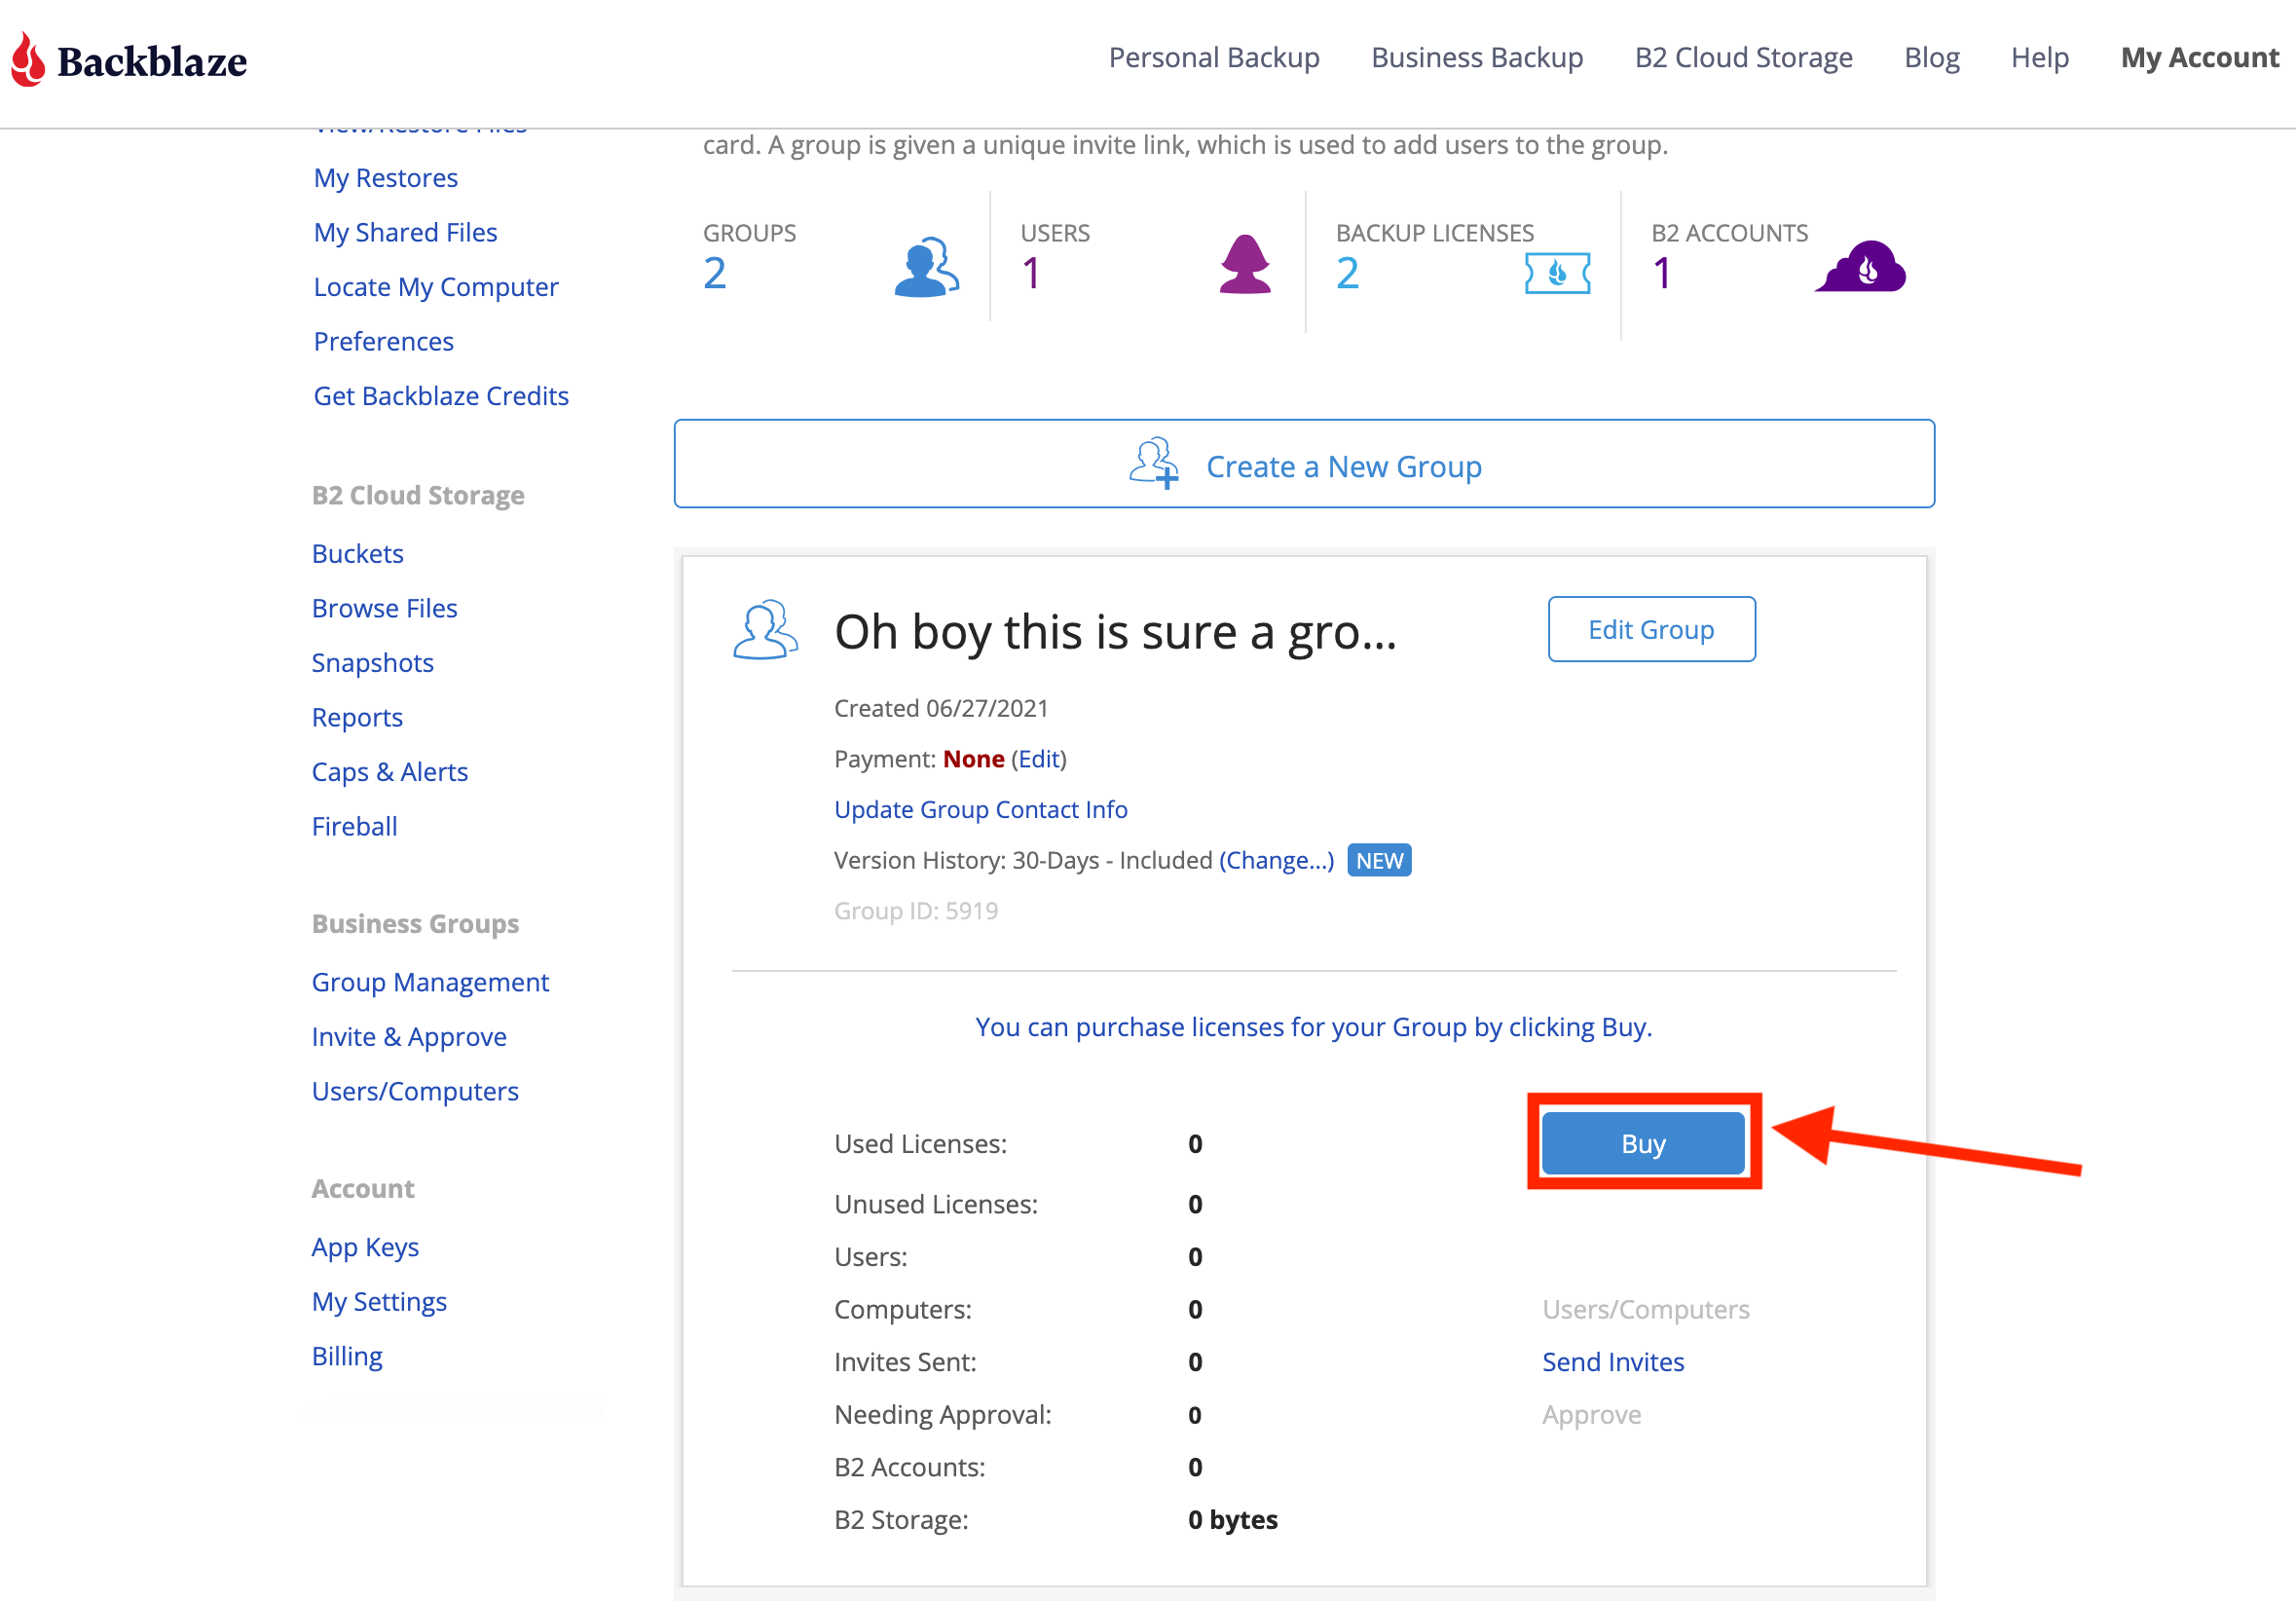Click the Edit Group button

[1651, 629]
